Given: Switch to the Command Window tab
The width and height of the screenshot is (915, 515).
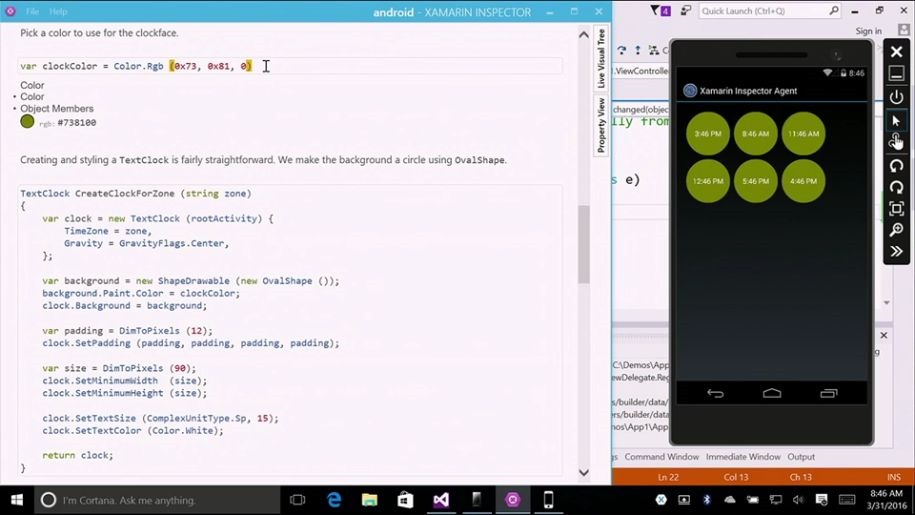Looking at the screenshot, I should click(661, 457).
